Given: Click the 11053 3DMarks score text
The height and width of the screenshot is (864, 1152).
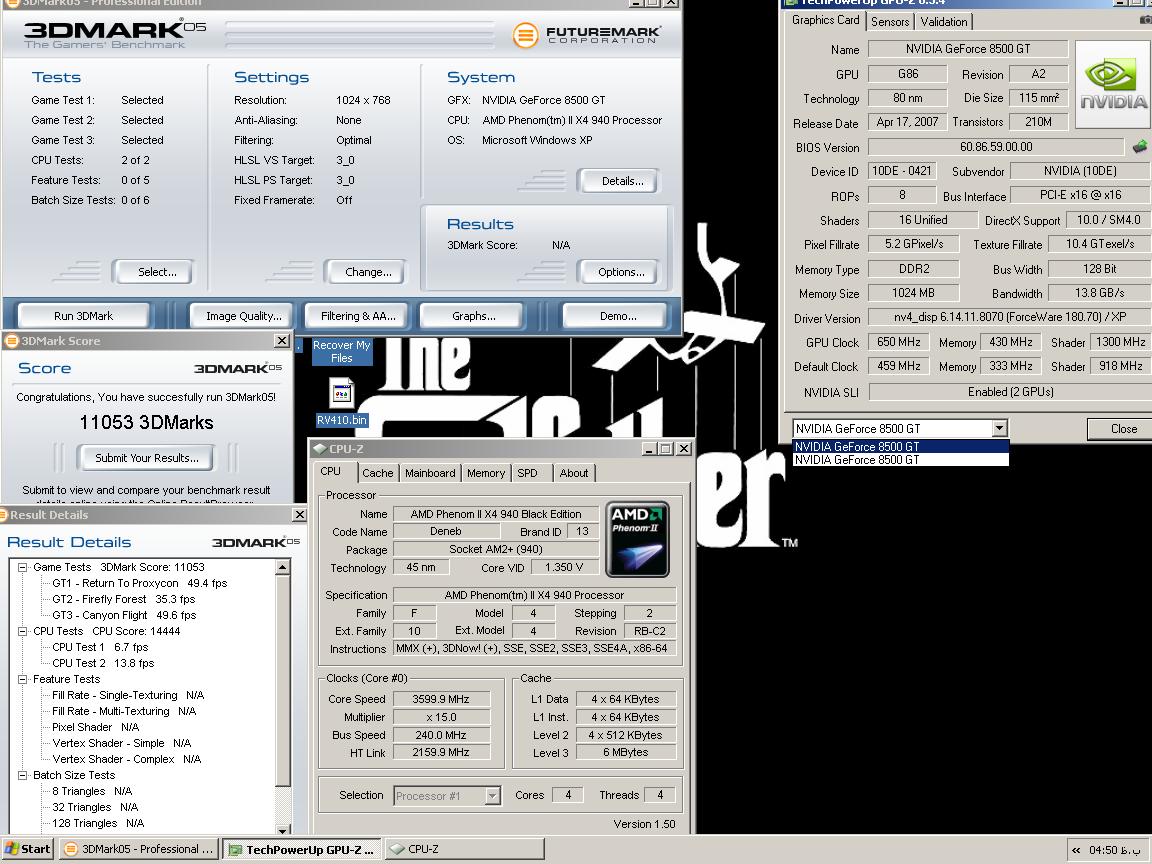Looking at the screenshot, I should point(146,422).
